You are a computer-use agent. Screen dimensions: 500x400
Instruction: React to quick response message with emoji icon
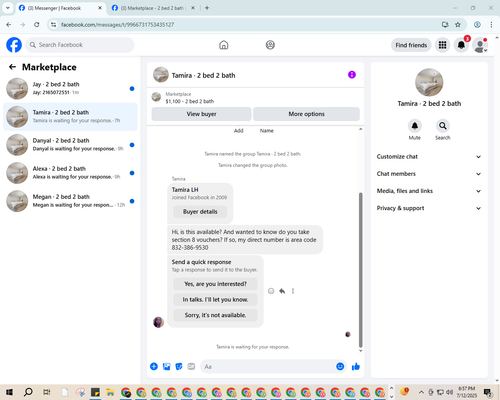pyautogui.click(x=271, y=291)
